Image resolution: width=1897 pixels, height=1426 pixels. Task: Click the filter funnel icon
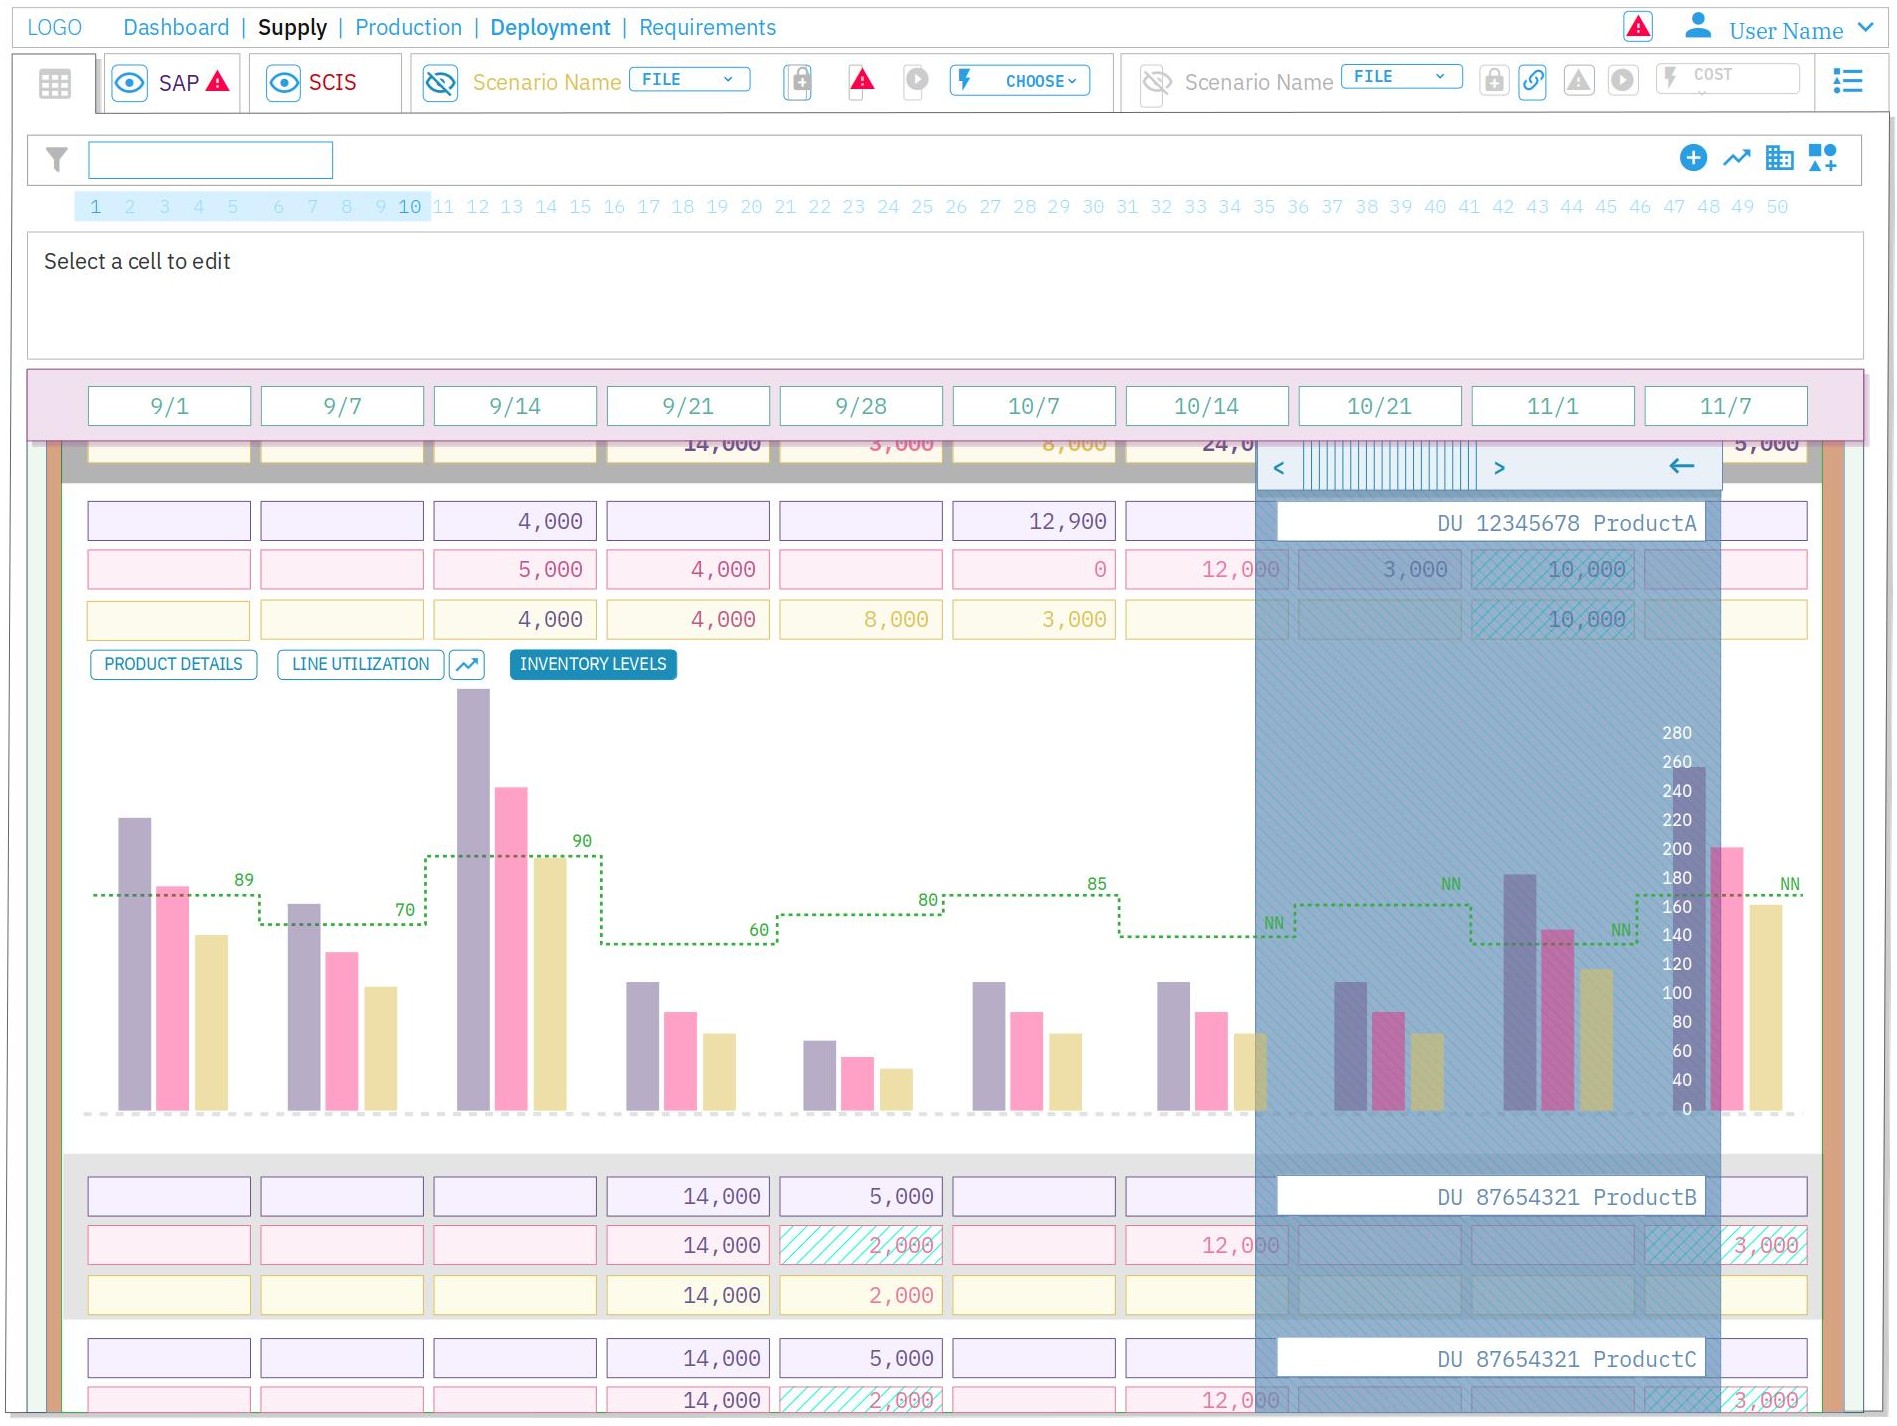(57, 159)
